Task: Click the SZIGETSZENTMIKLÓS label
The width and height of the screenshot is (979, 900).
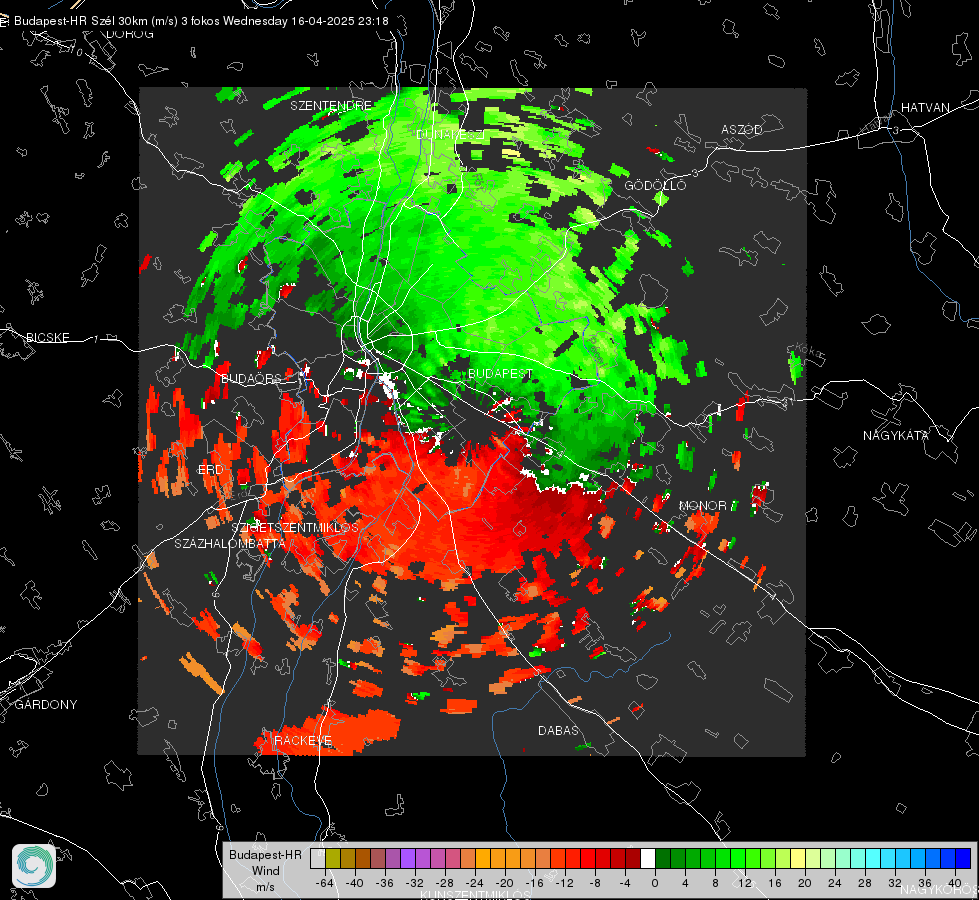Action: point(295,528)
